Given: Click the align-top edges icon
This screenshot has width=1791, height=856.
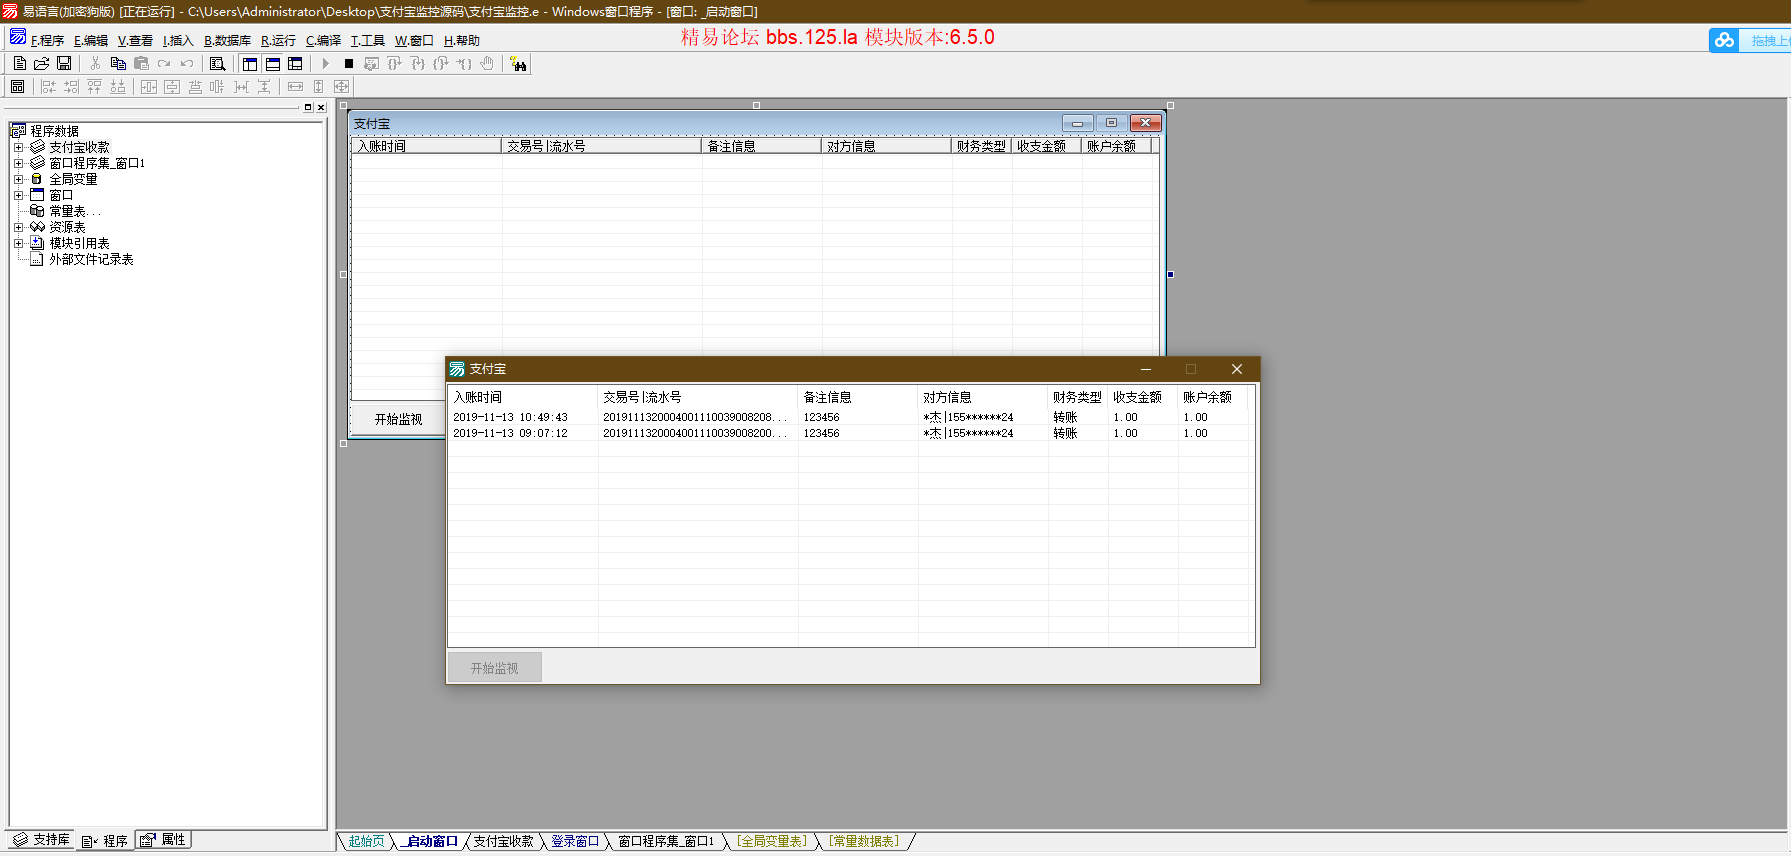Looking at the screenshot, I should [94, 86].
